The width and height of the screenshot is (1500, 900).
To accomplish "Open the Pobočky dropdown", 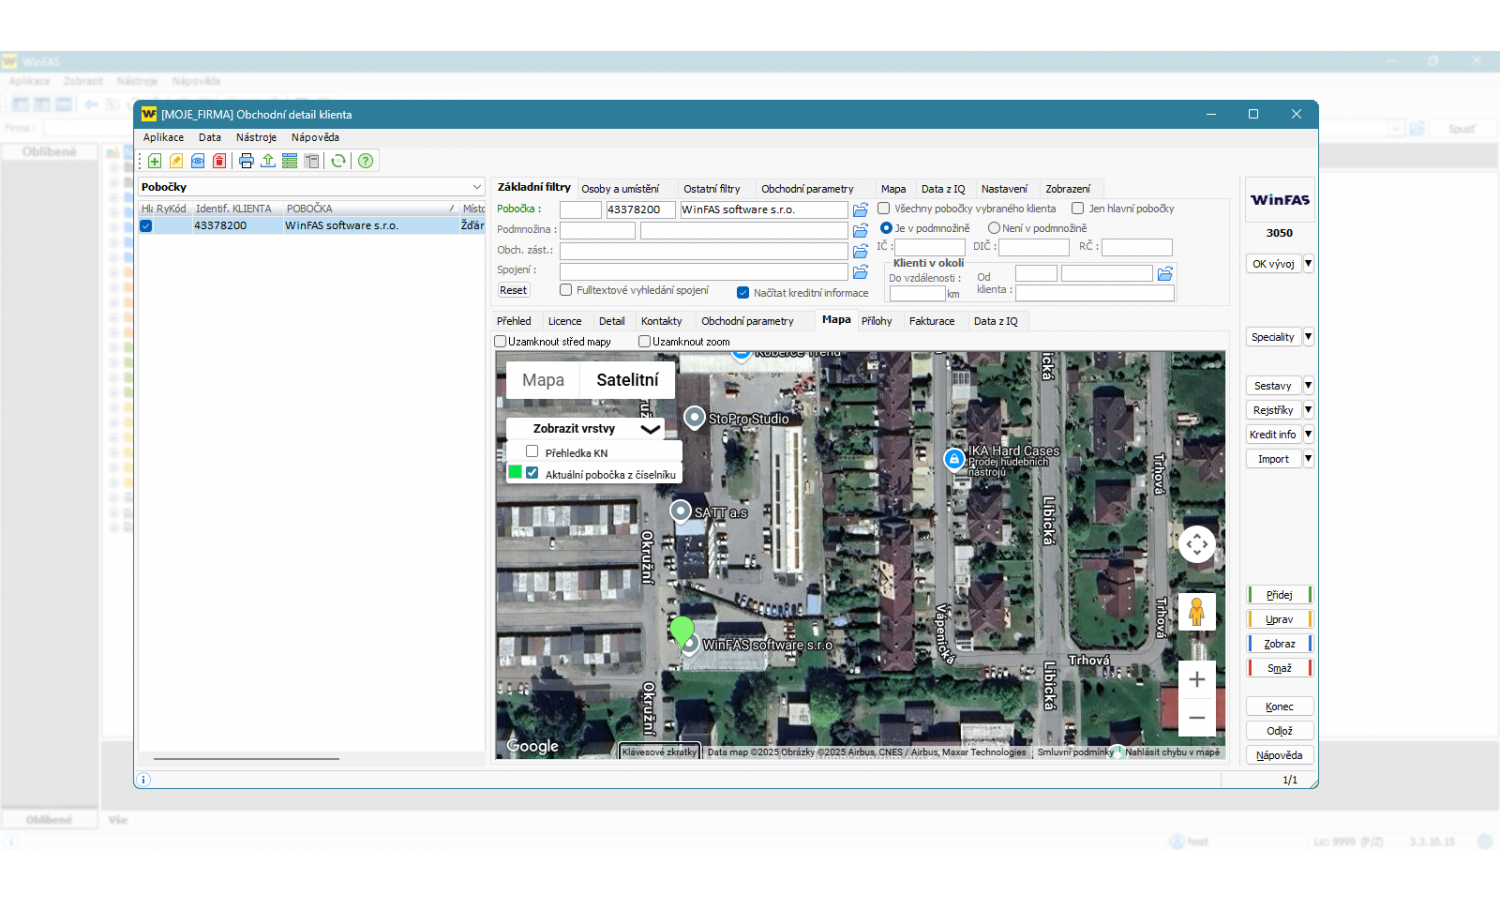I will click(477, 187).
